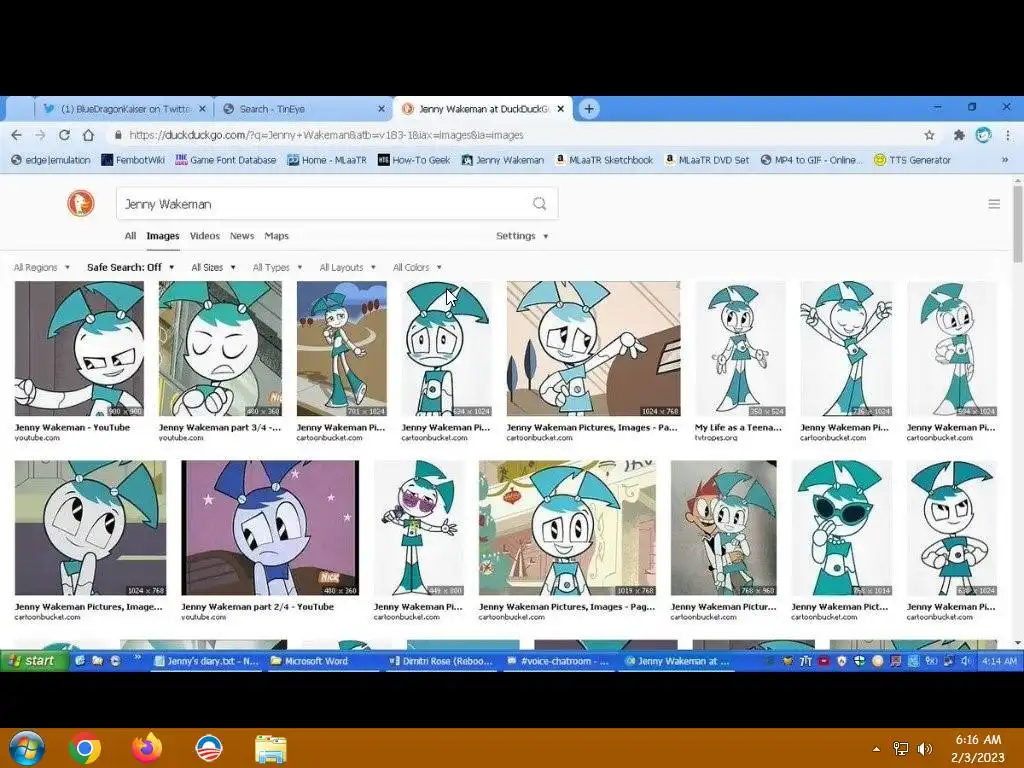Click the search results vertical scrollbar

1017,223
